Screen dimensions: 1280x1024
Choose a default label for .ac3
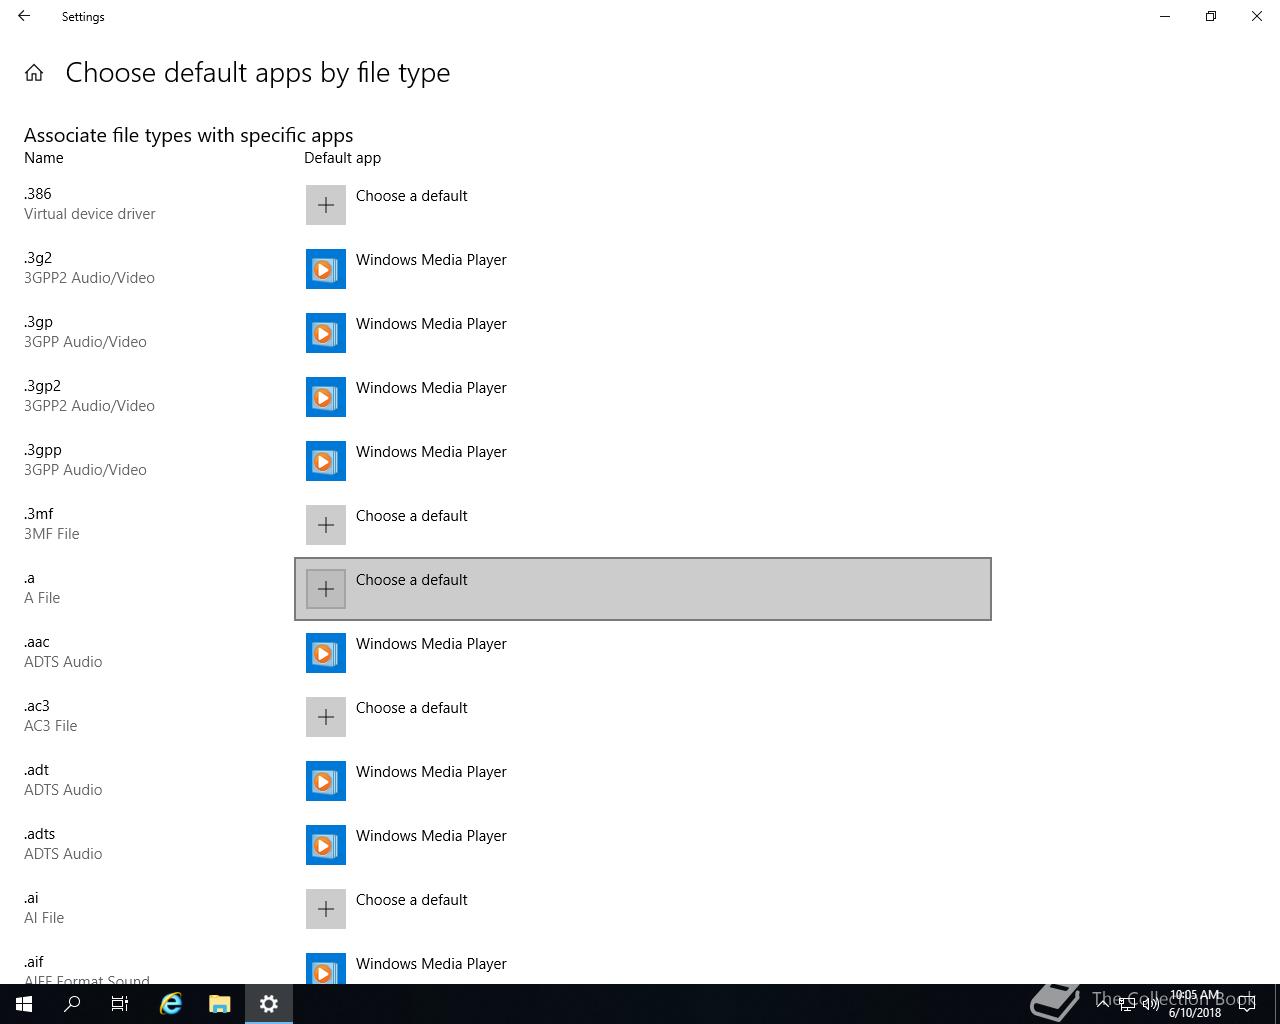[x=411, y=708]
